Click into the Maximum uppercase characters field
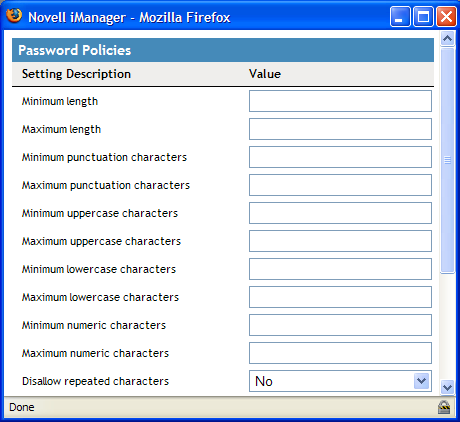The image size is (460, 422). coord(340,241)
